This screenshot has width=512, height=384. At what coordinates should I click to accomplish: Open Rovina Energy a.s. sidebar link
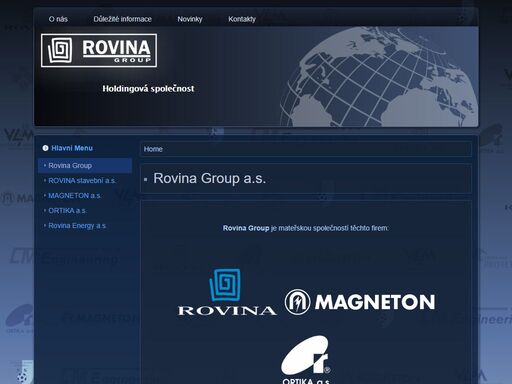pyautogui.click(x=77, y=226)
